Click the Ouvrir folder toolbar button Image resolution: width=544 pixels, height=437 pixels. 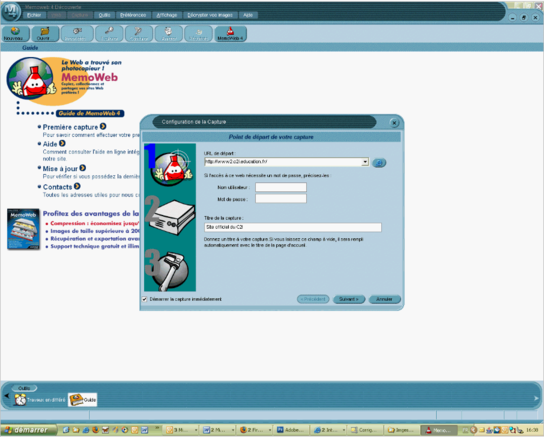[45, 34]
